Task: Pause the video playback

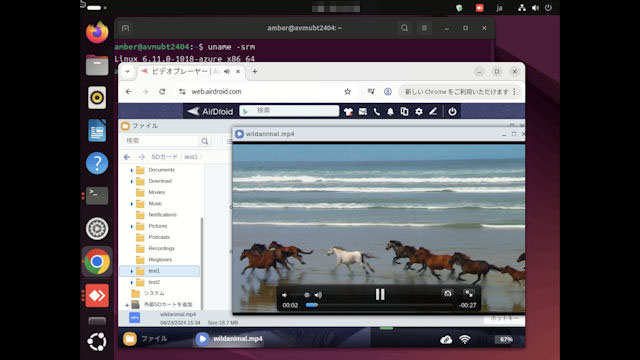Action: (380, 294)
